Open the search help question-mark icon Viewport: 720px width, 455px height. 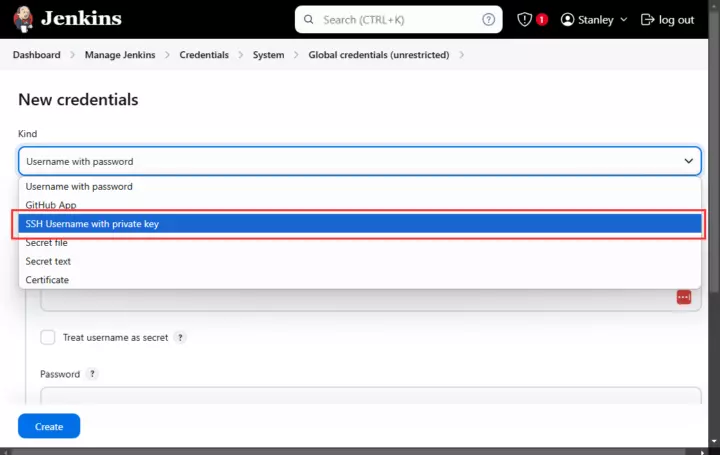[x=489, y=19]
